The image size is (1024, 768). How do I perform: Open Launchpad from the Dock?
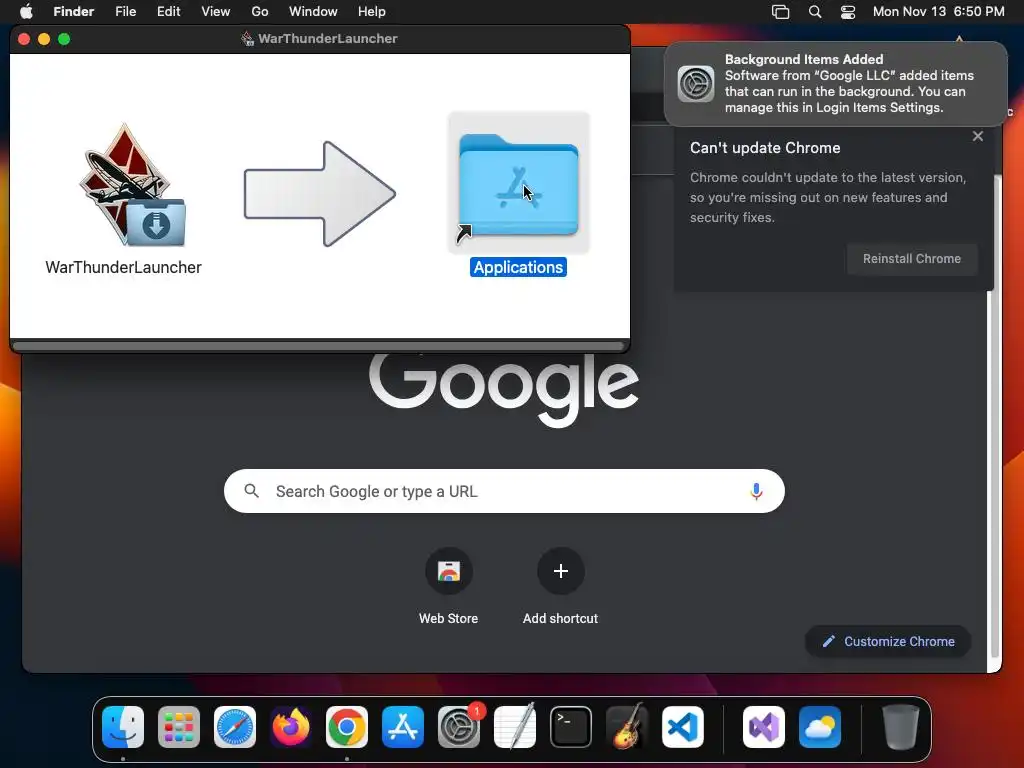coord(179,727)
